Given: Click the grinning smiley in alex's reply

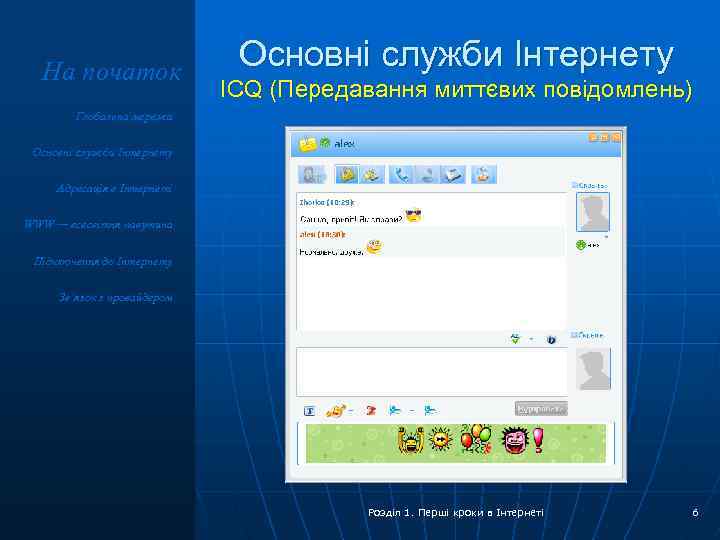Looking at the screenshot, I should tap(375, 247).
